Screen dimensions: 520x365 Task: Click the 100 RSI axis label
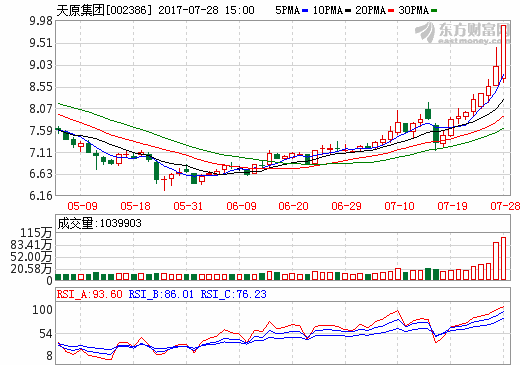point(42,310)
